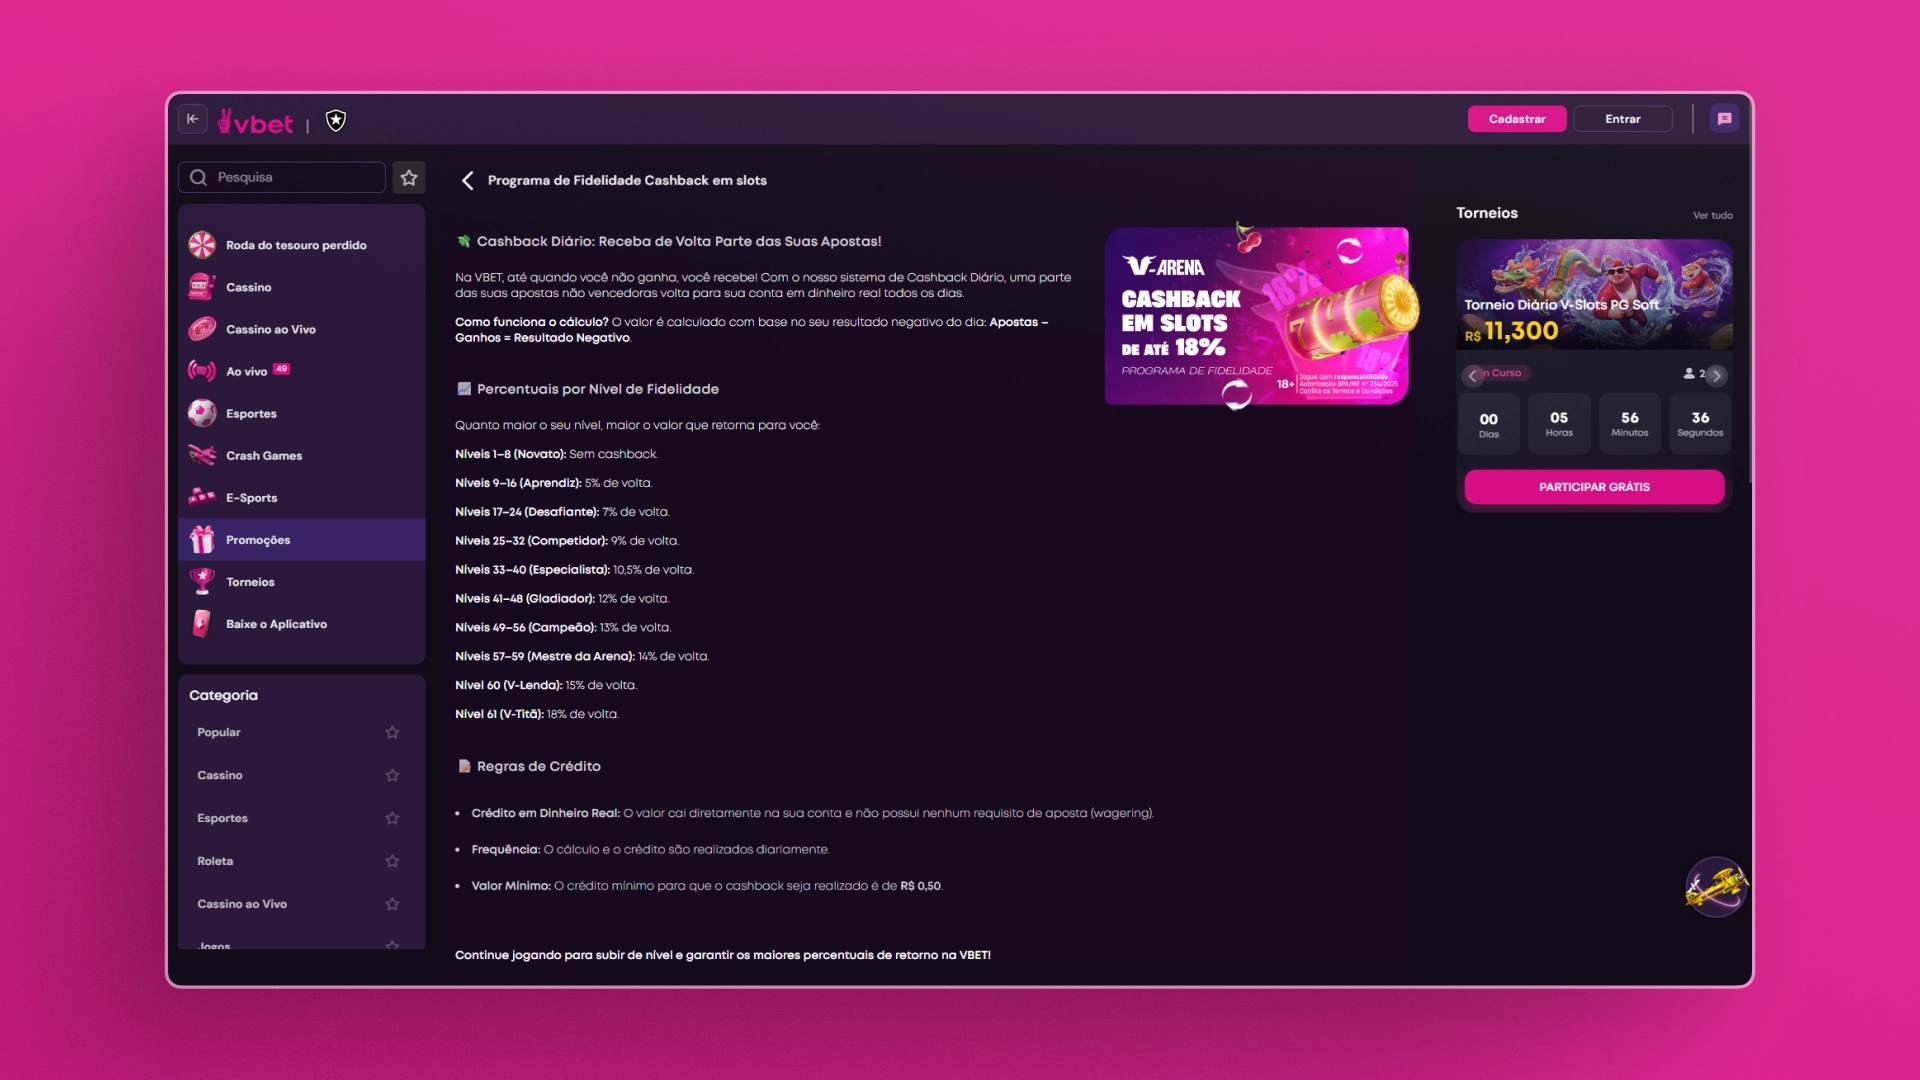The width and height of the screenshot is (1920, 1080).
Task: Open the Torneio Diário V-Slots PG Soft card
Action: 1594,294
